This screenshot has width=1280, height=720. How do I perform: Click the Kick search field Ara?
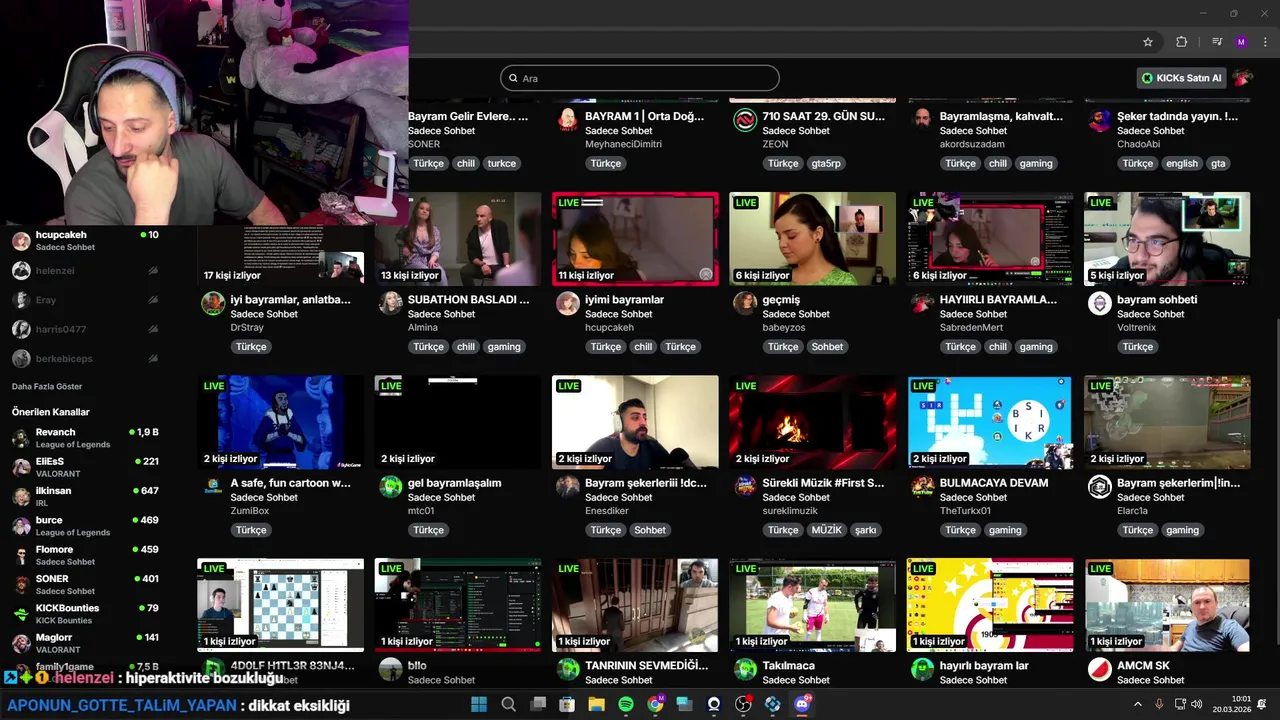[640, 78]
